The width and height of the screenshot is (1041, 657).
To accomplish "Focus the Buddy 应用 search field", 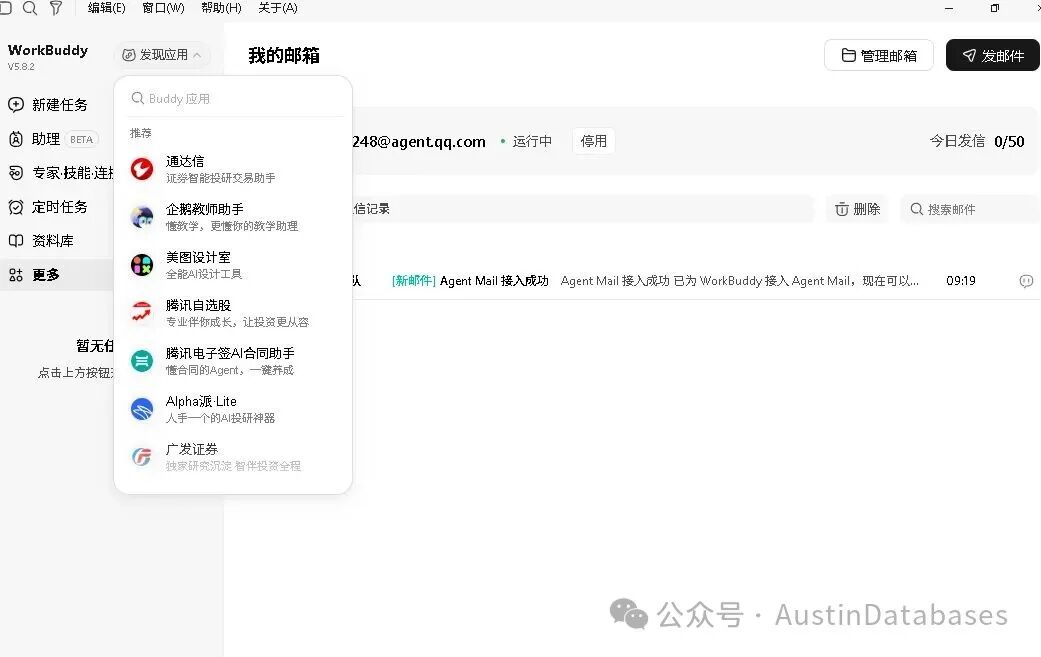I will [233, 99].
